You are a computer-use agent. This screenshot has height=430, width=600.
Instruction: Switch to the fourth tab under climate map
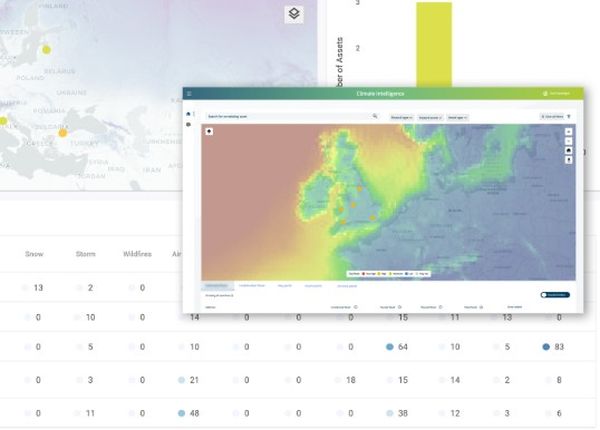(313, 286)
